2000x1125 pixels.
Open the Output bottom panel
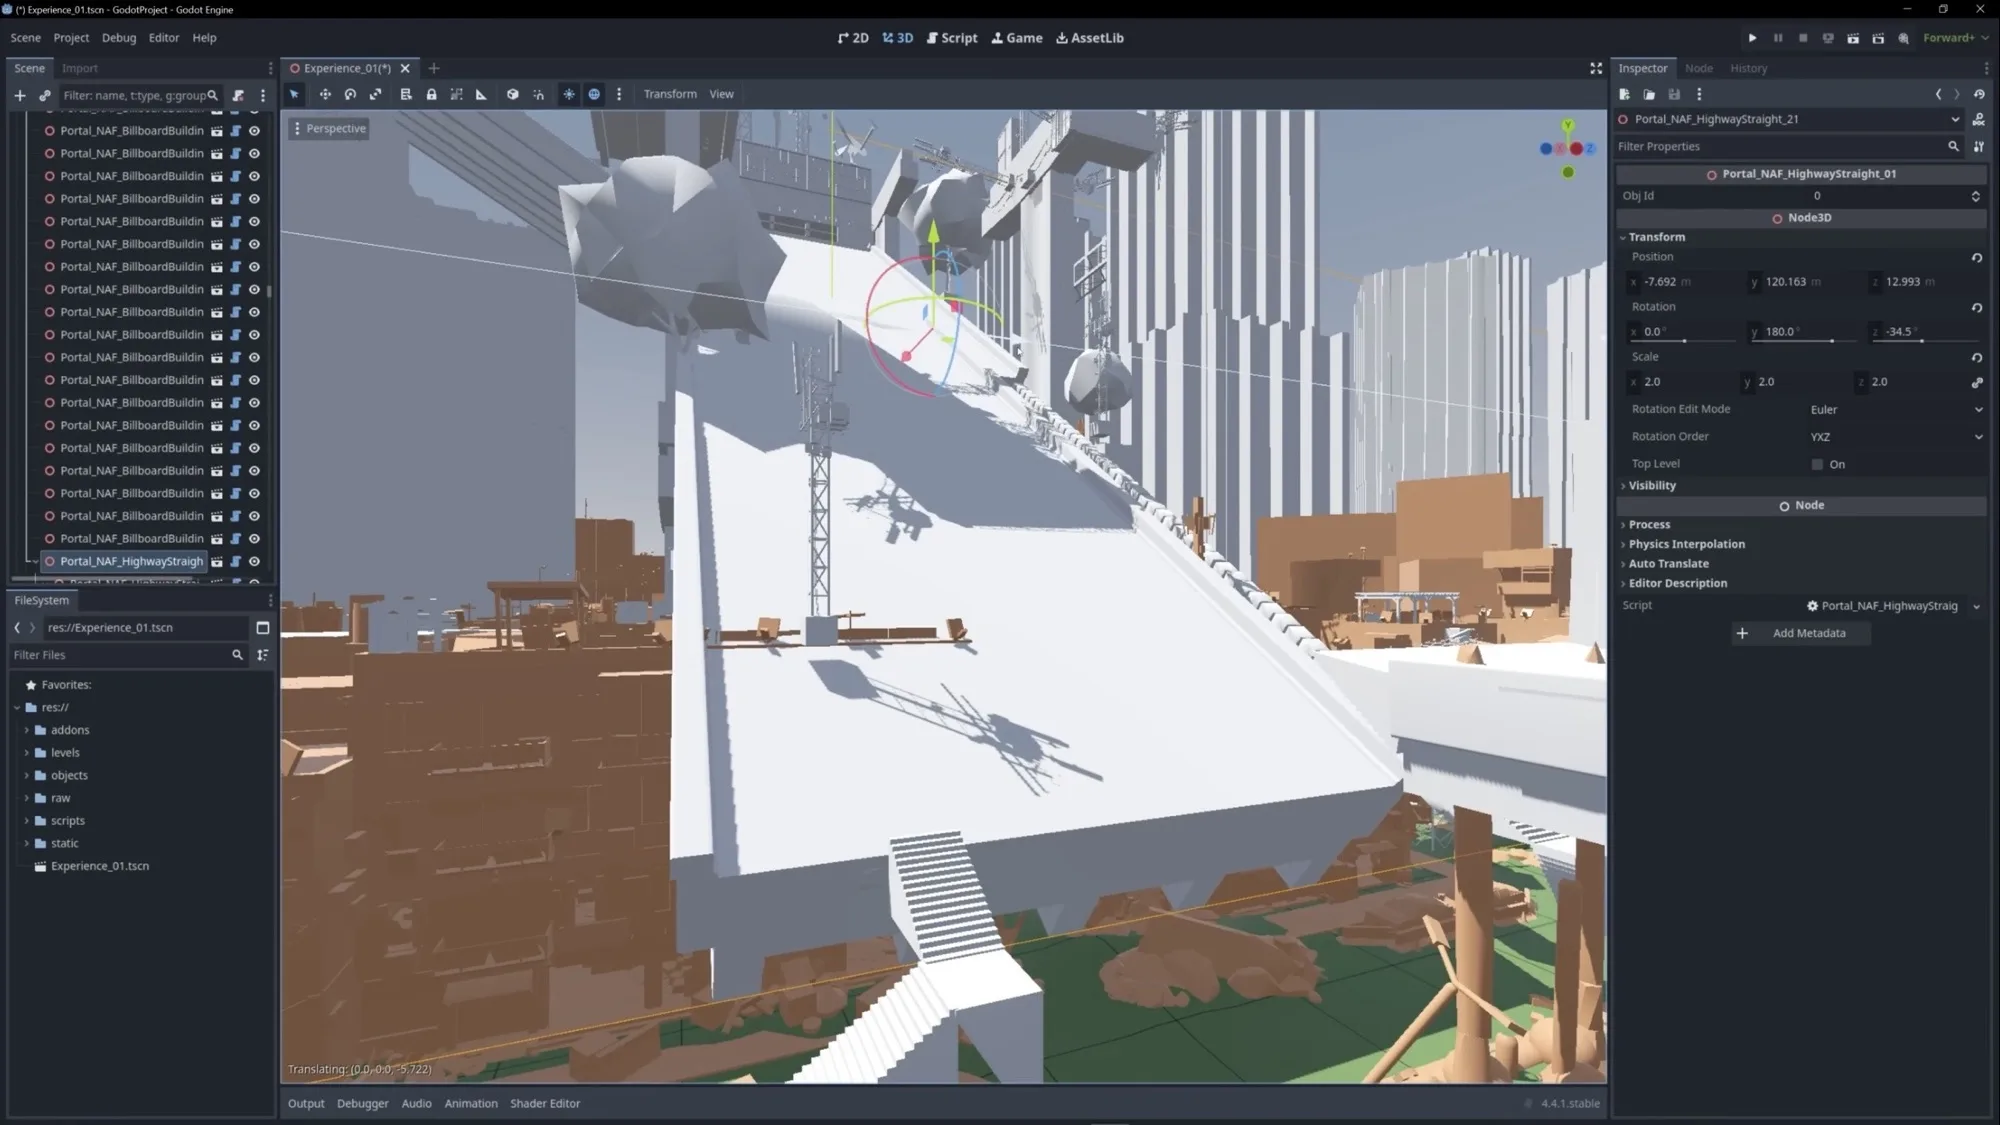[306, 1103]
